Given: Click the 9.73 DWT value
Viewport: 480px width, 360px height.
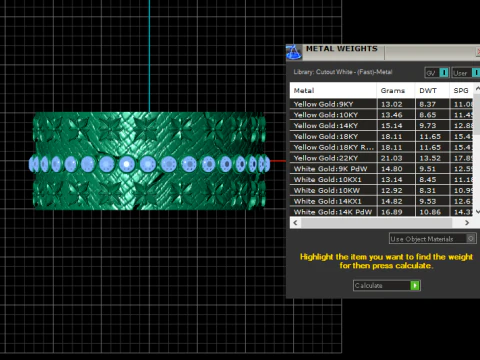Looking at the screenshot, I should pos(428,126).
